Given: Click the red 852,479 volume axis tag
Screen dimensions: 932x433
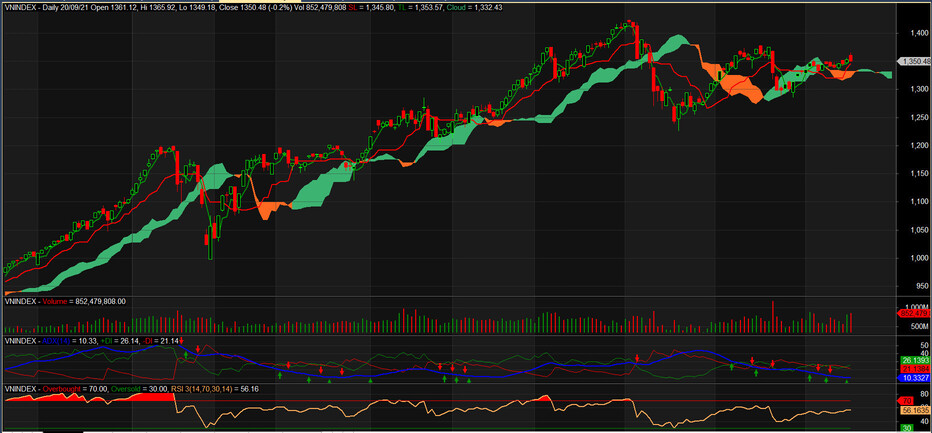Looking at the screenshot, I should (x=915, y=312).
